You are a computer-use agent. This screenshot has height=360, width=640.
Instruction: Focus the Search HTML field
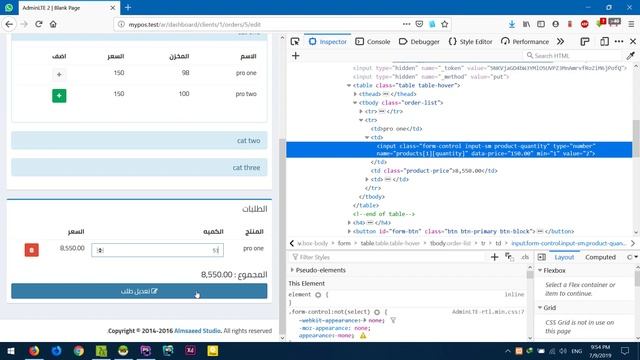(x=572, y=56)
